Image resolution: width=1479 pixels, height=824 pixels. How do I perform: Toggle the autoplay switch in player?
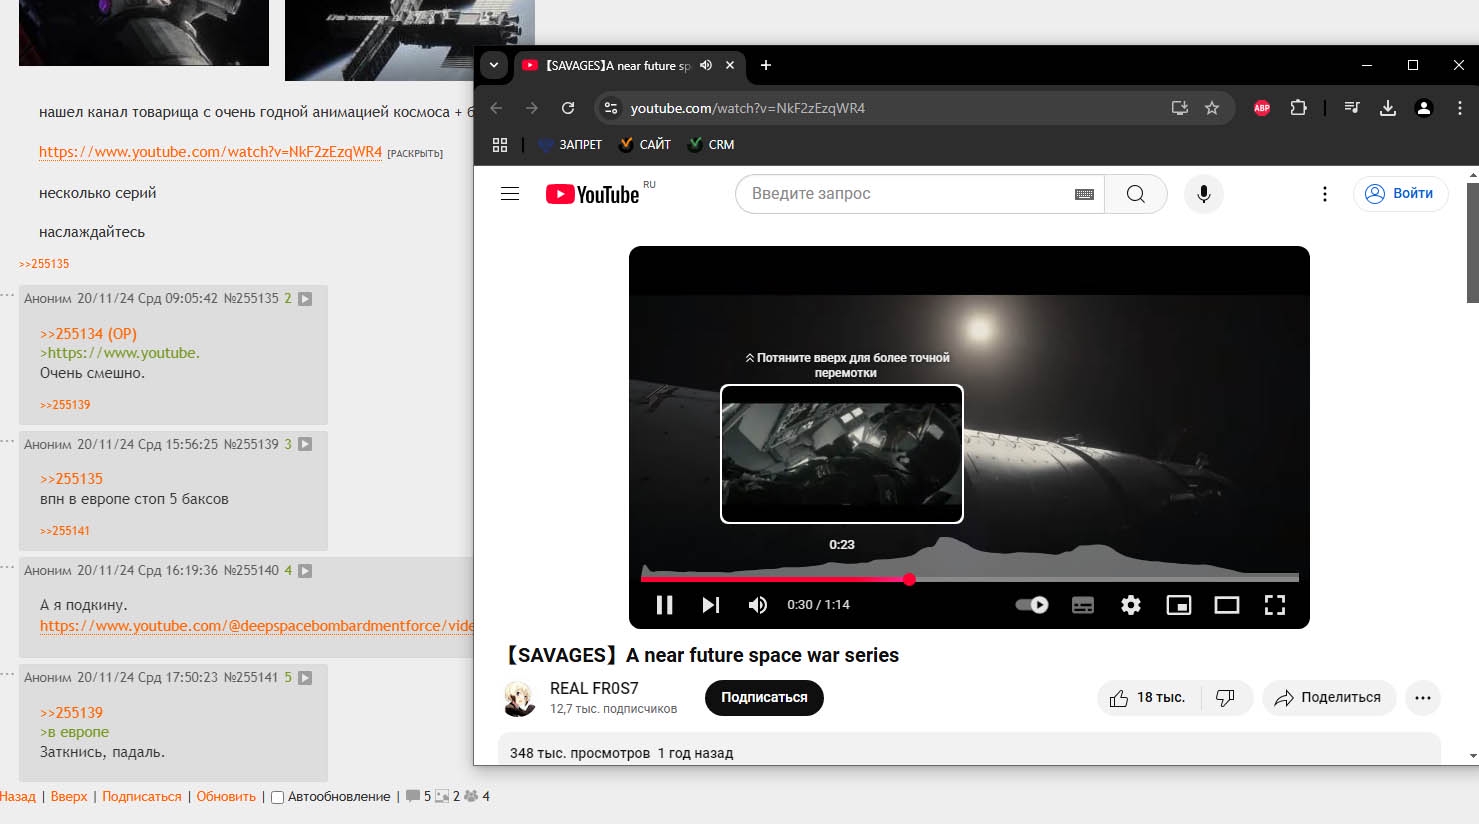click(1032, 605)
